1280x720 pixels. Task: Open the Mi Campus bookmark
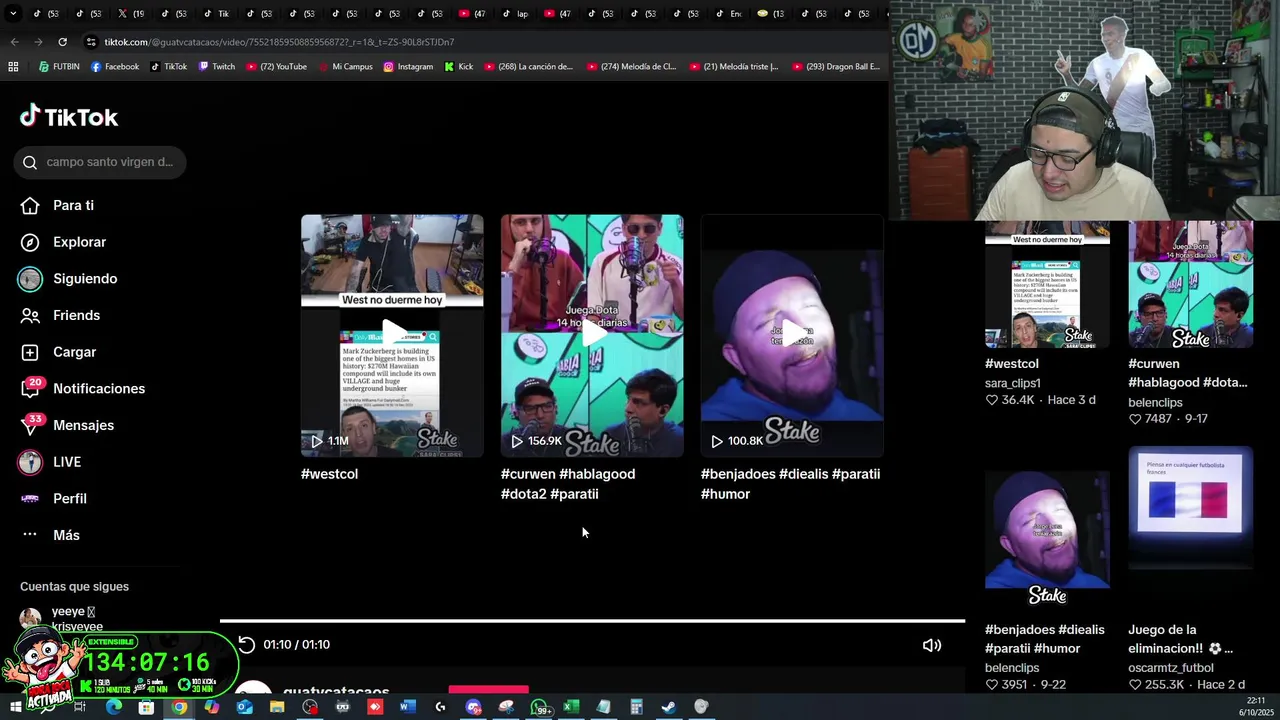point(345,67)
